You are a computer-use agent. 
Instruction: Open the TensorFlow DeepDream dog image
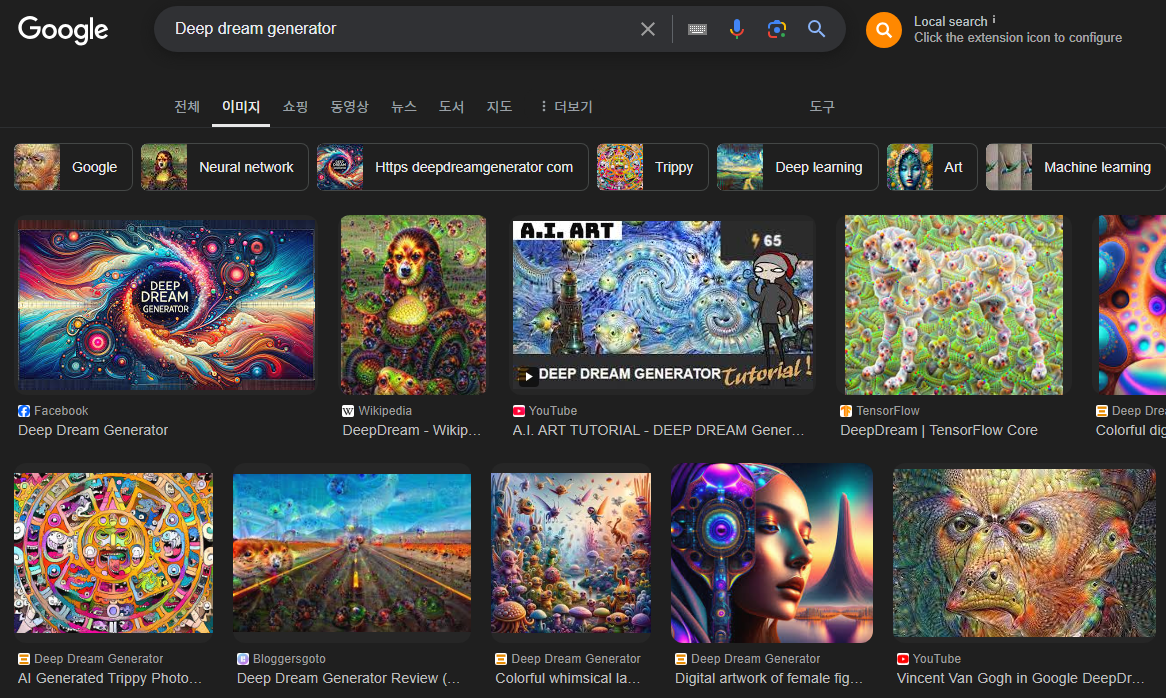[953, 305]
